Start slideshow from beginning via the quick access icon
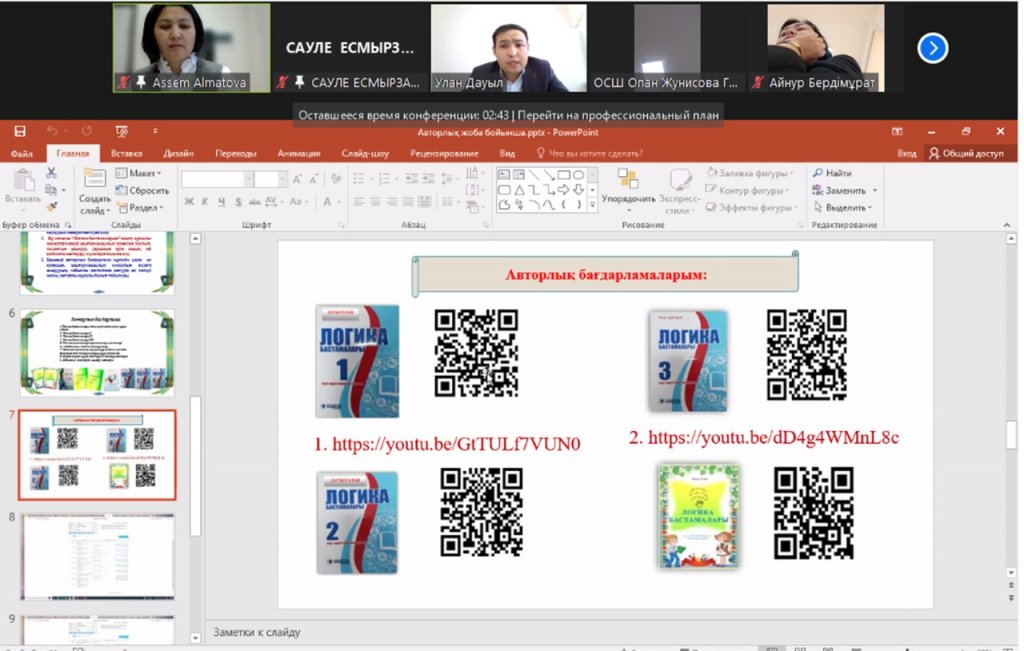The image size is (1024, 651). (121, 131)
